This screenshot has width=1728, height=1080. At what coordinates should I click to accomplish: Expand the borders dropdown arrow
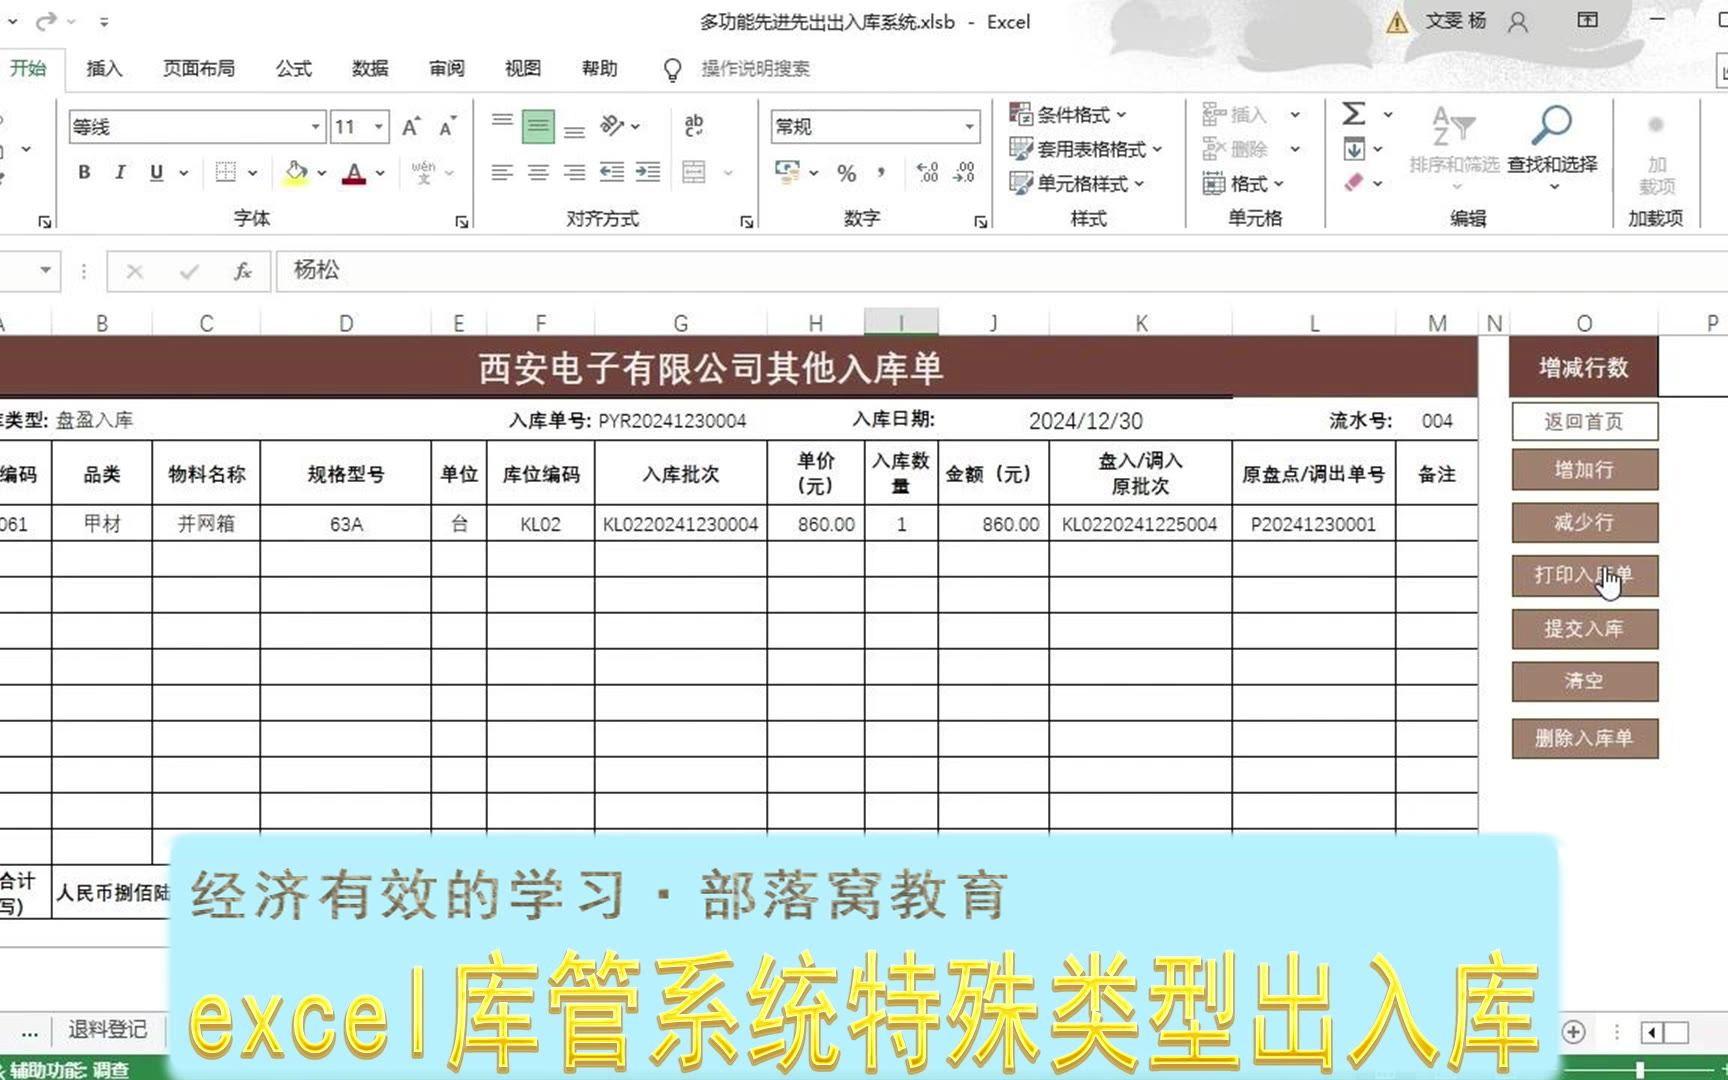pyautogui.click(x=252, y=172)
